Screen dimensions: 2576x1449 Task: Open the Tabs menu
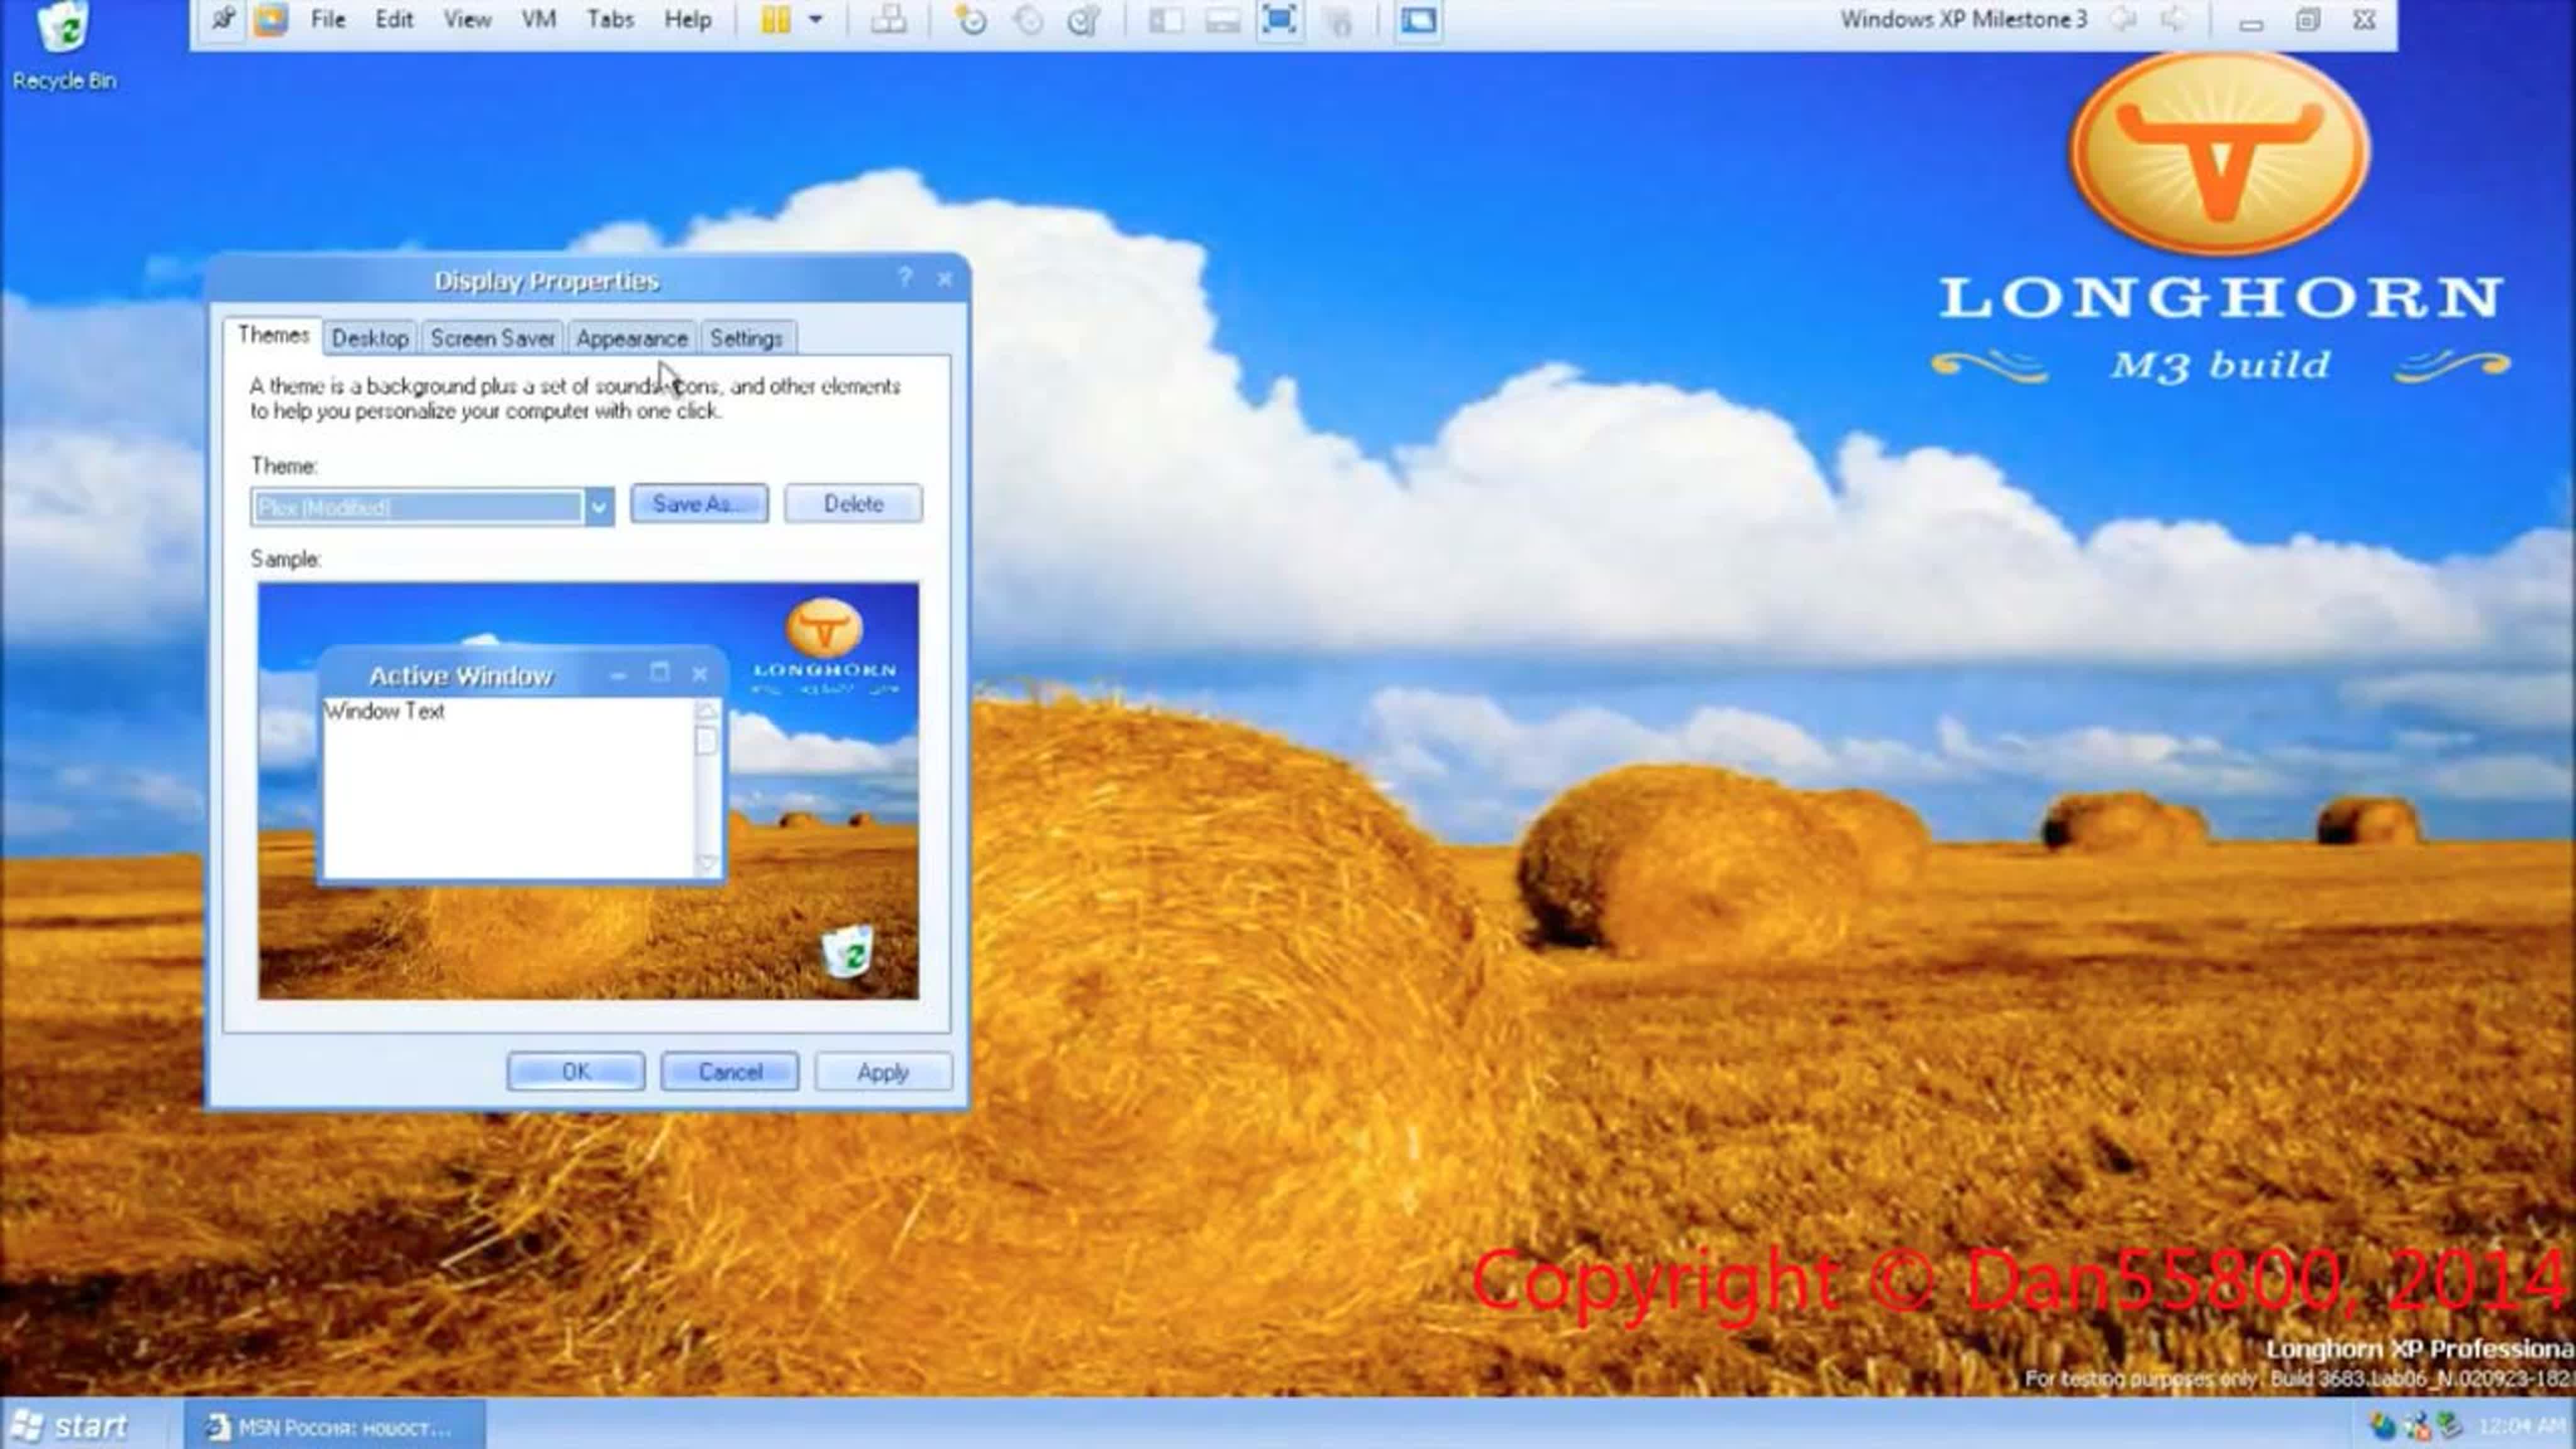click(x=609, y=19)
